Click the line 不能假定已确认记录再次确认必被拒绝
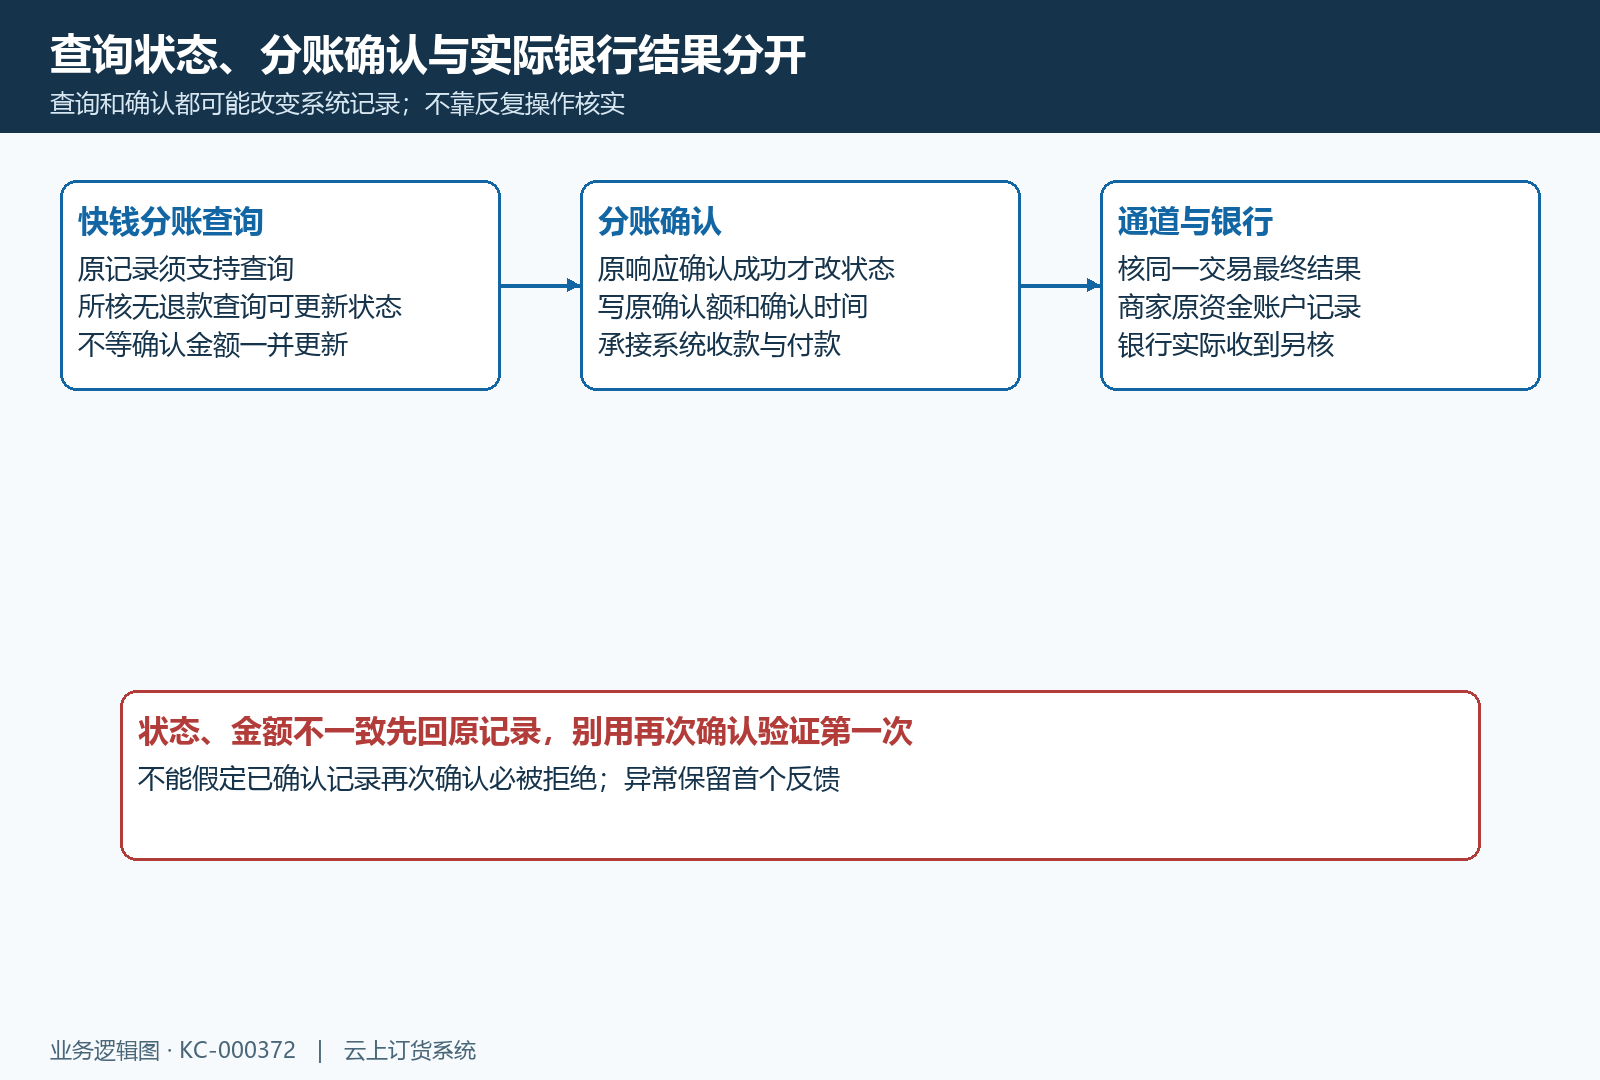 click(367, 779)
